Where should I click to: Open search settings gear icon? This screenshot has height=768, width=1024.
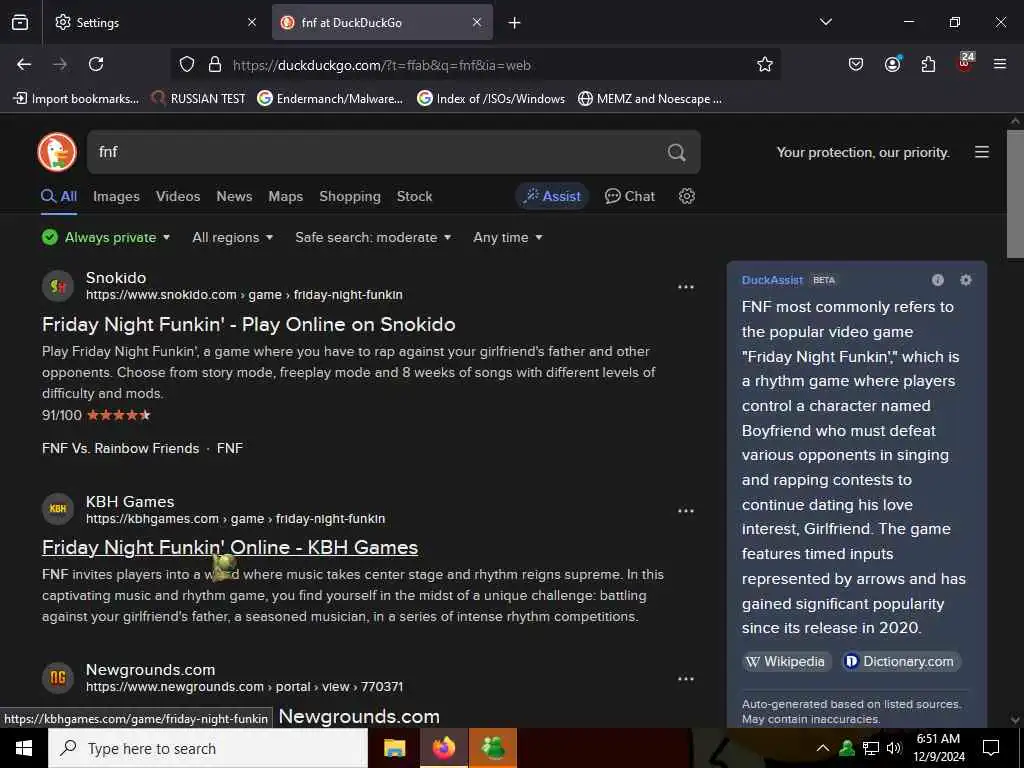coord(686,196)
